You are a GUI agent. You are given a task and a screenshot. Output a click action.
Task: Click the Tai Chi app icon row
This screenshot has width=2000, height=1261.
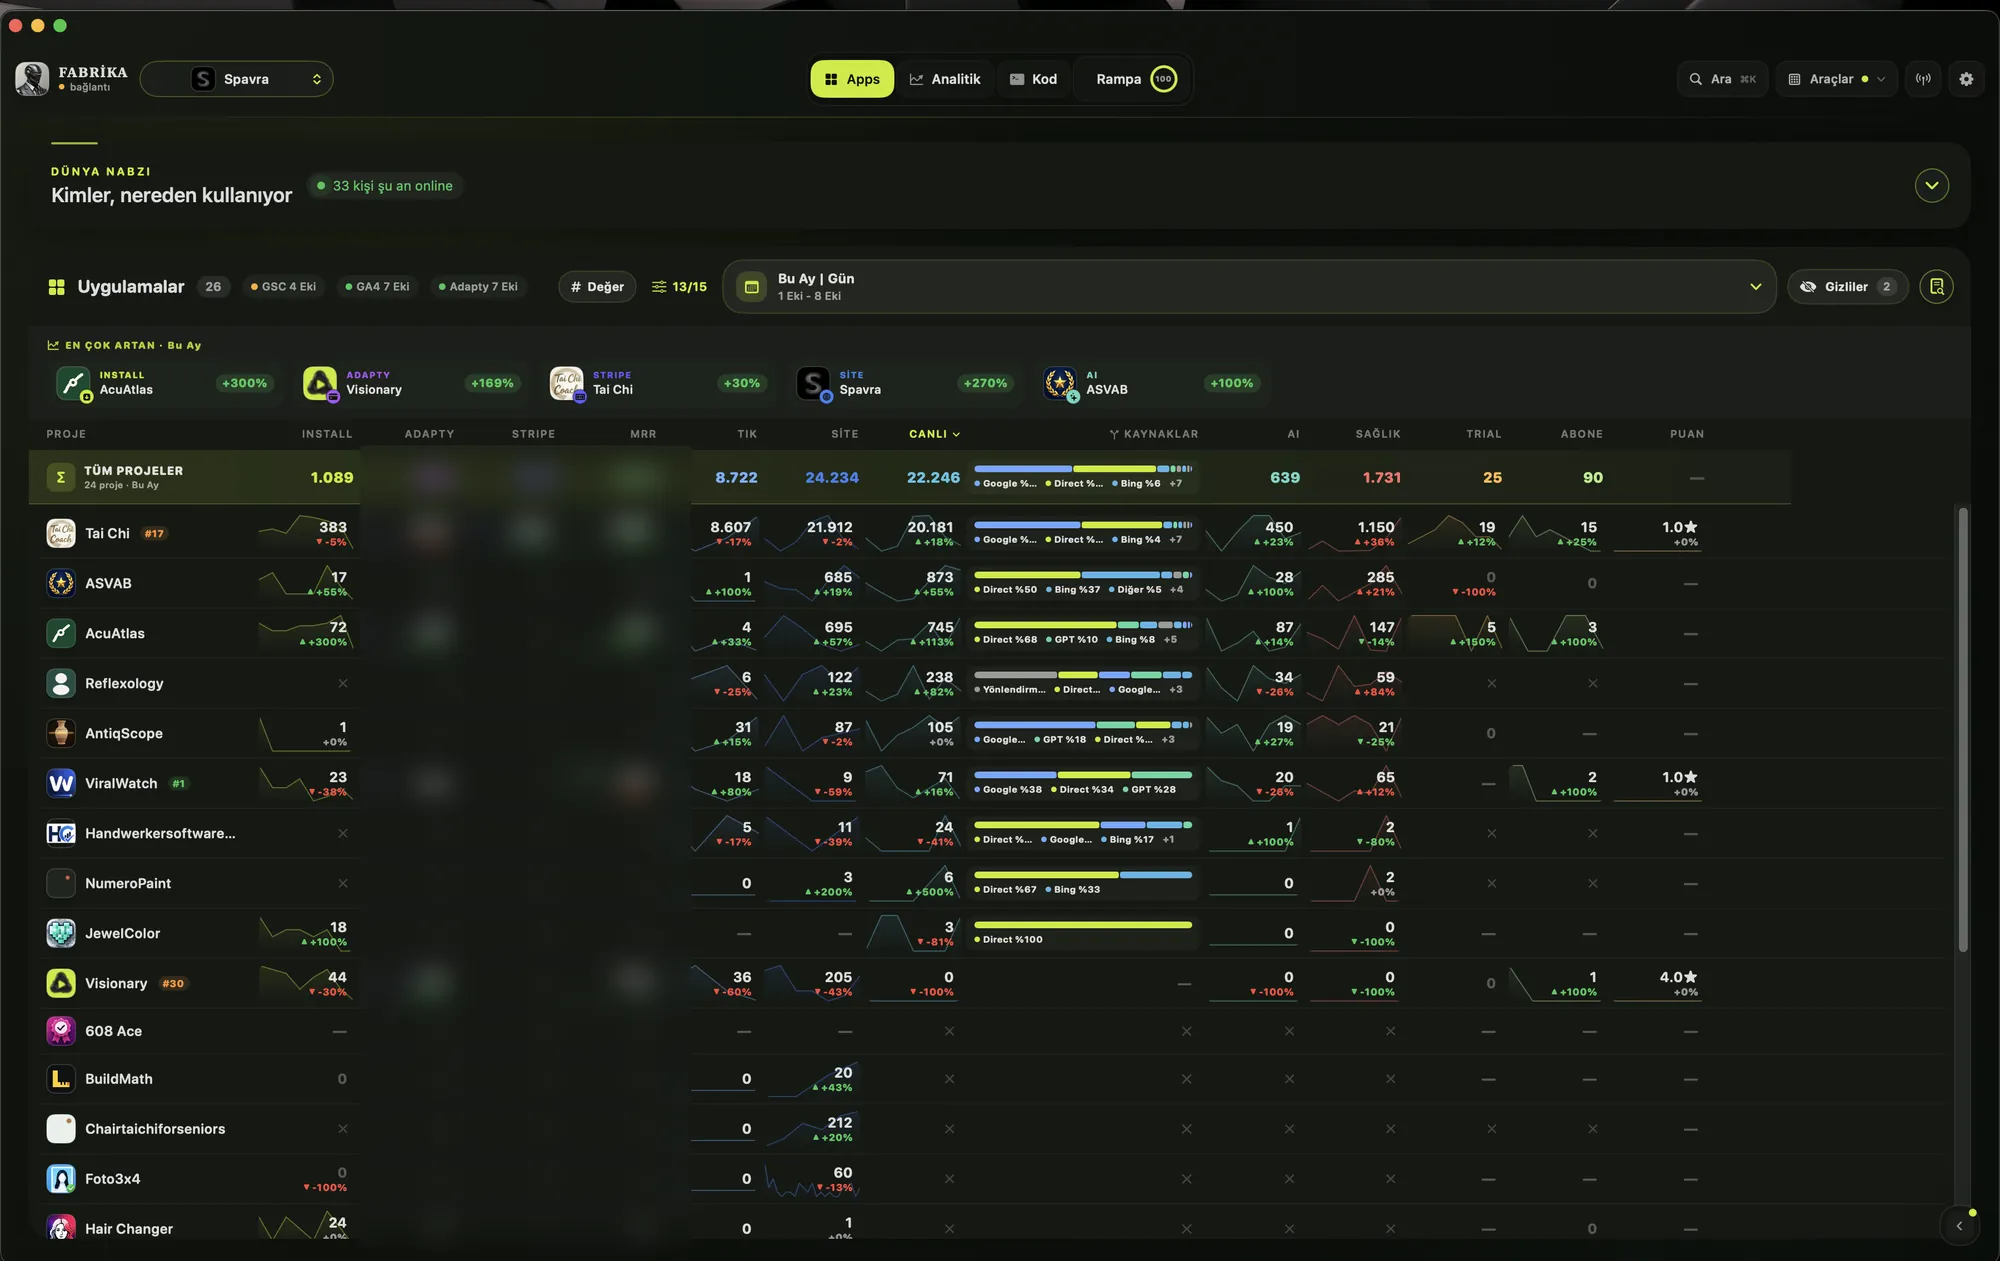[61, 534]
